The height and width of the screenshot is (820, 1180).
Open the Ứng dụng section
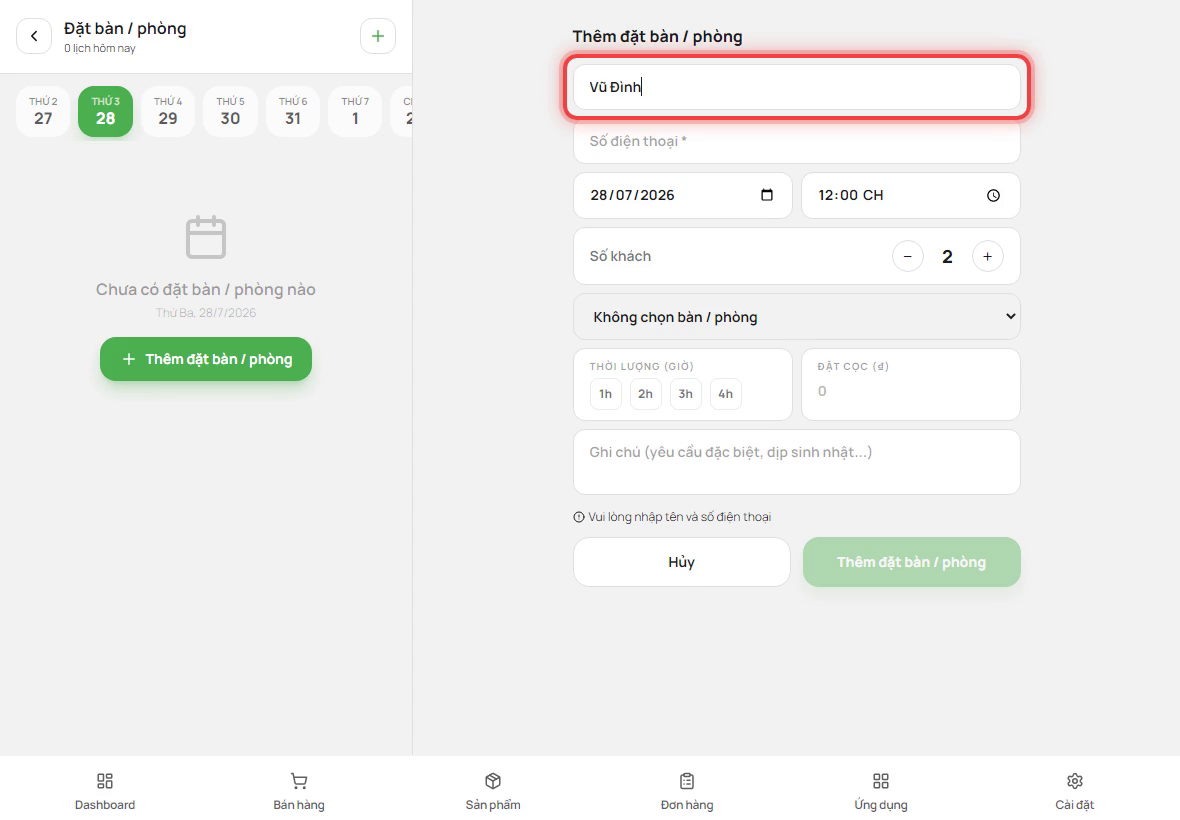tap(880, 791)
